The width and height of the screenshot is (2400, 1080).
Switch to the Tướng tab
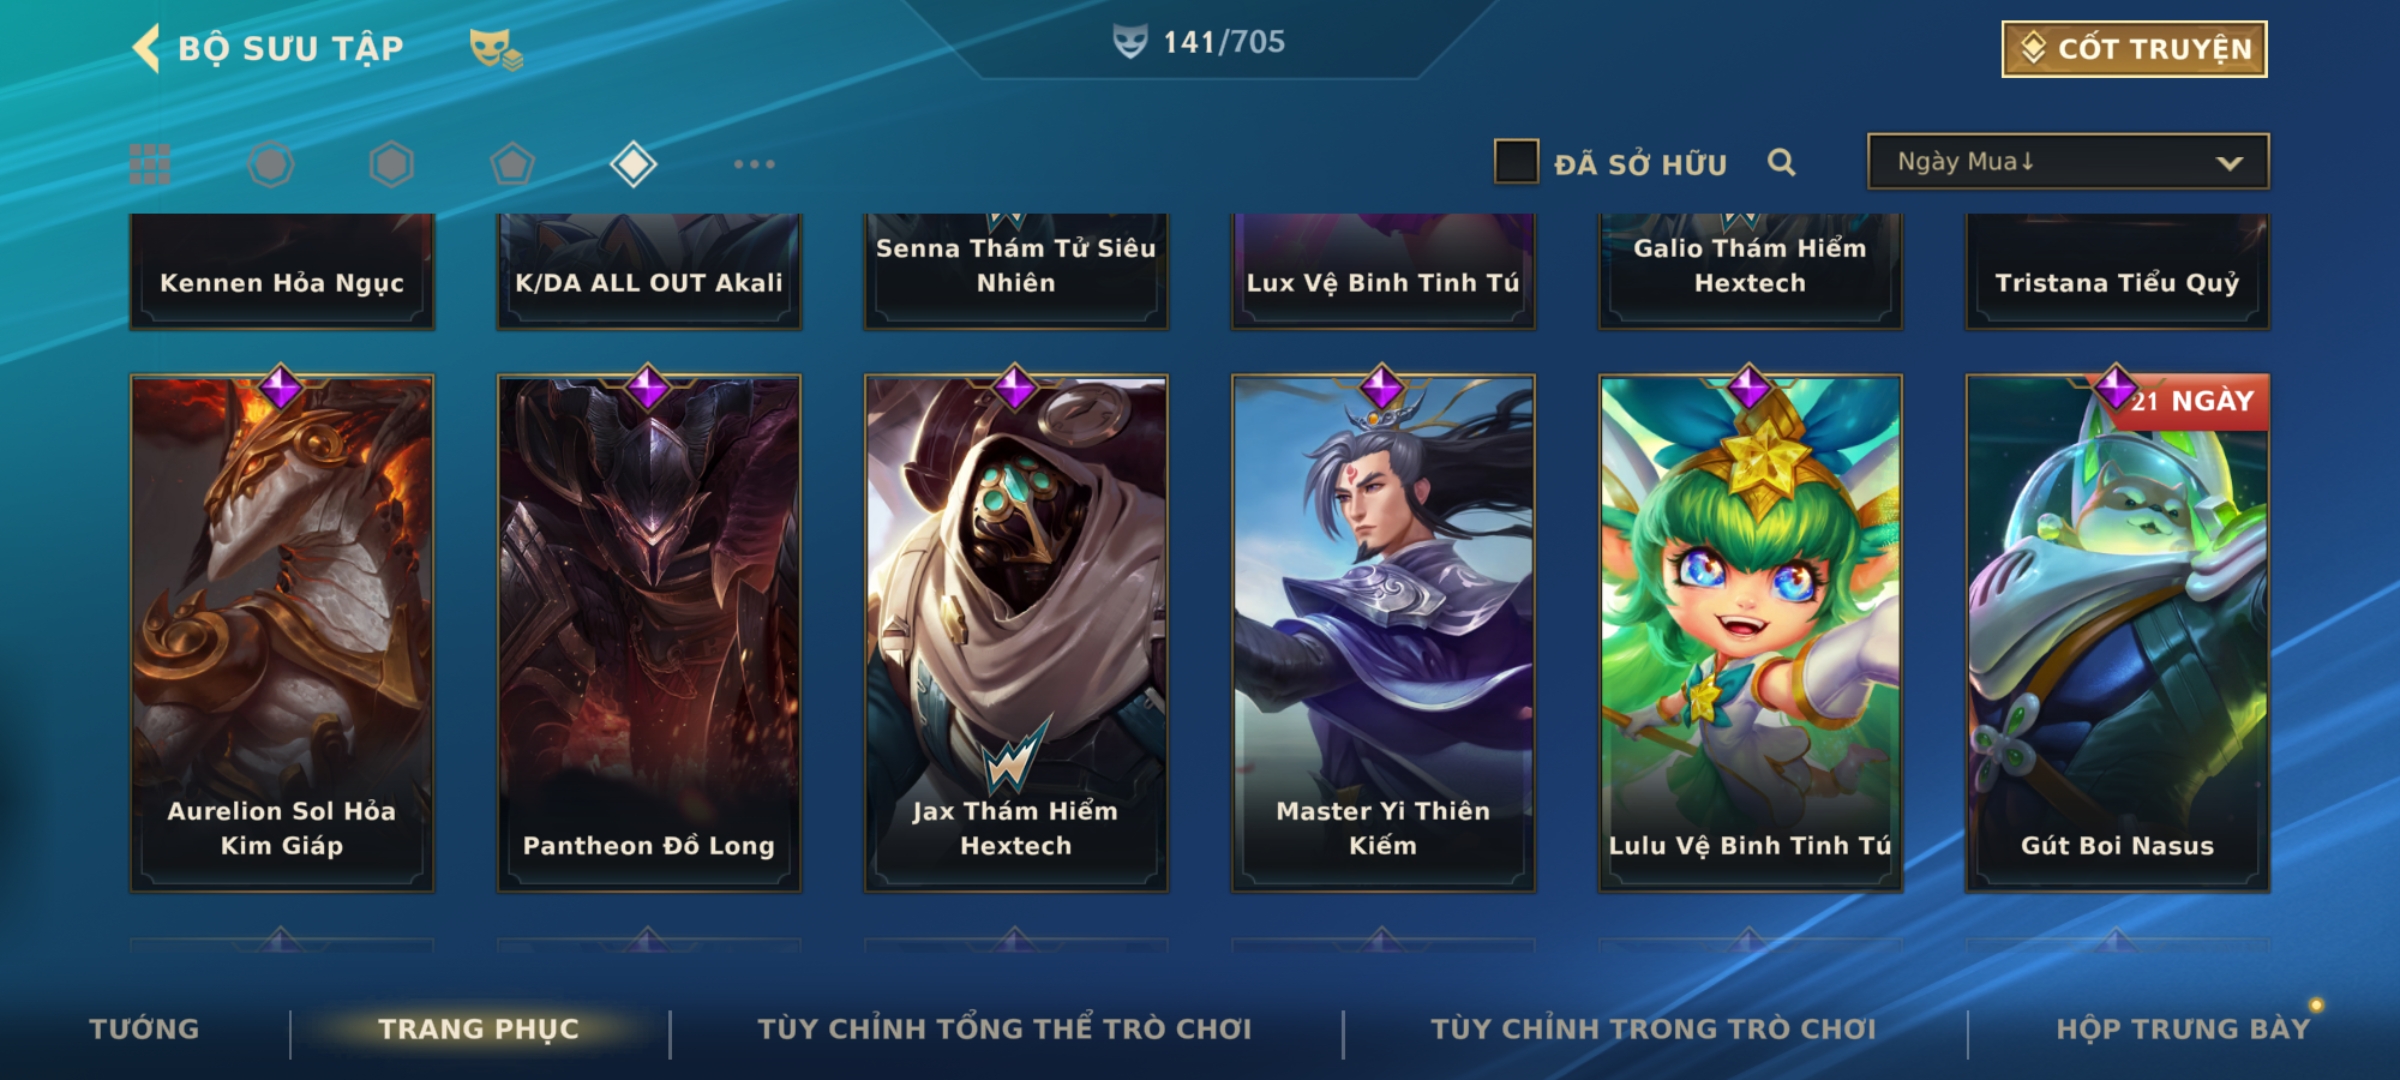144,1029
